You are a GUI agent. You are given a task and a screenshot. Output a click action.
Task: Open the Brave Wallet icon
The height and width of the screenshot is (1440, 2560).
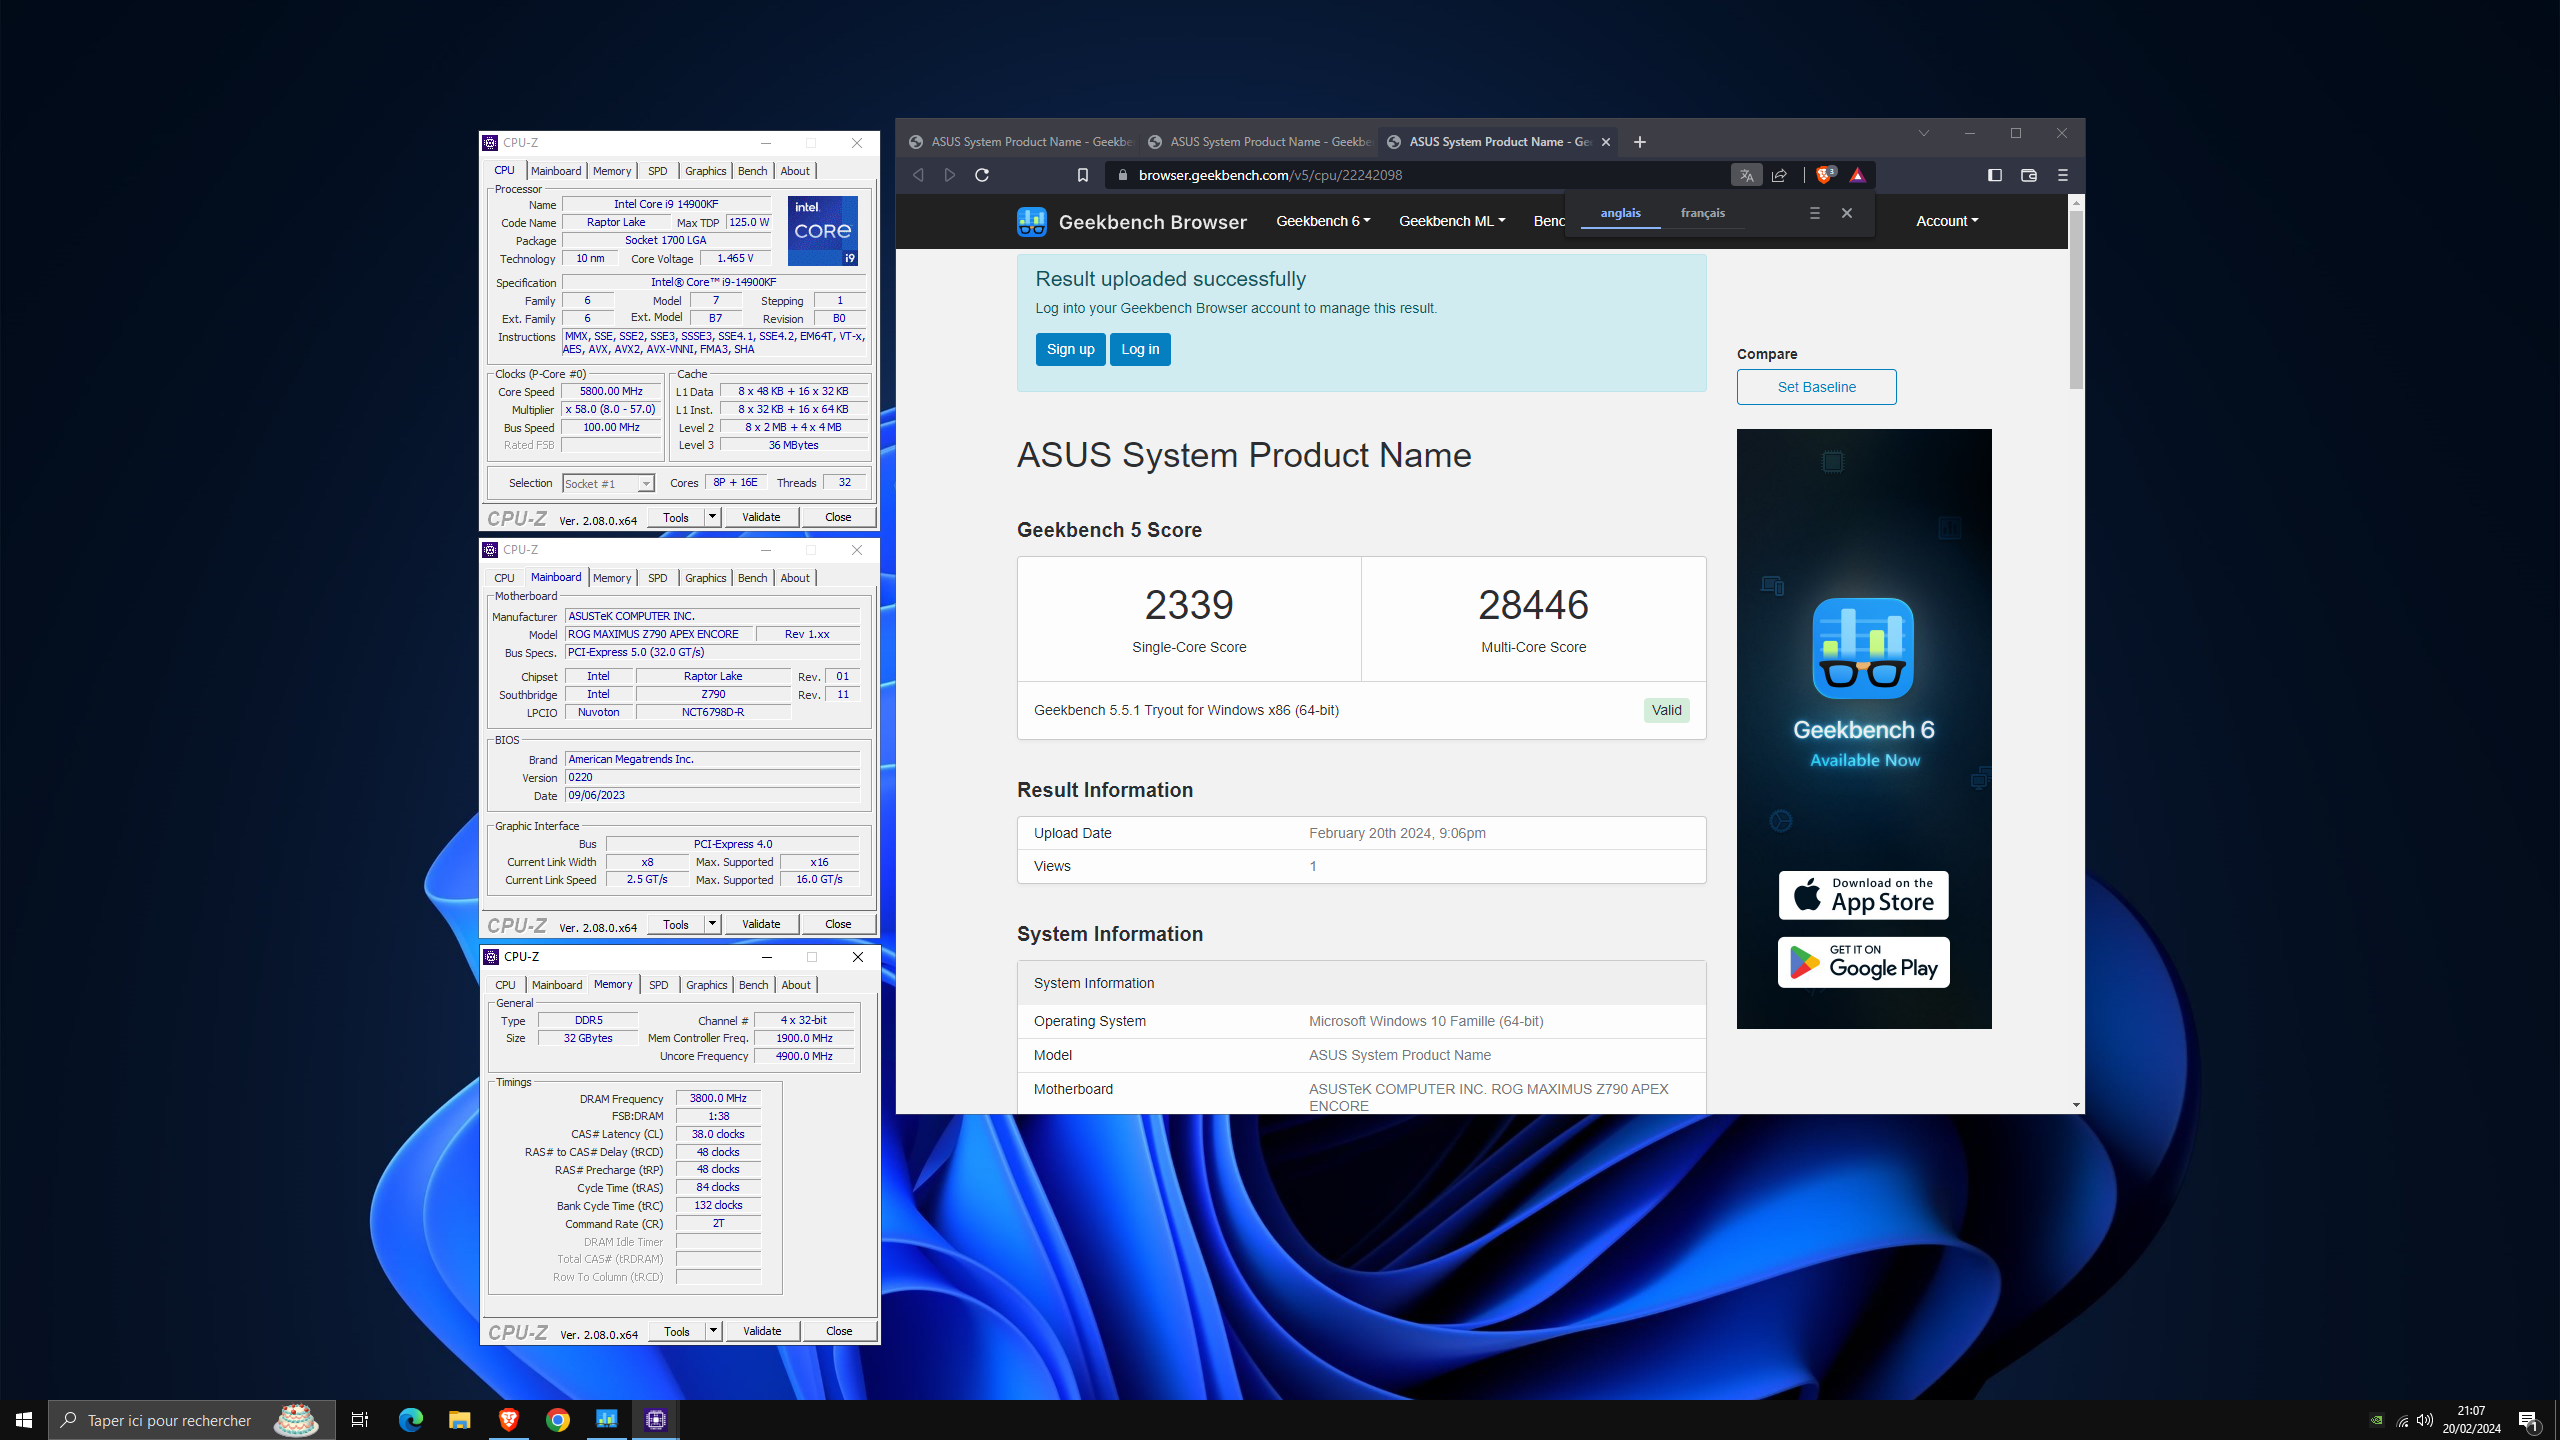(x=2029, y=175)
